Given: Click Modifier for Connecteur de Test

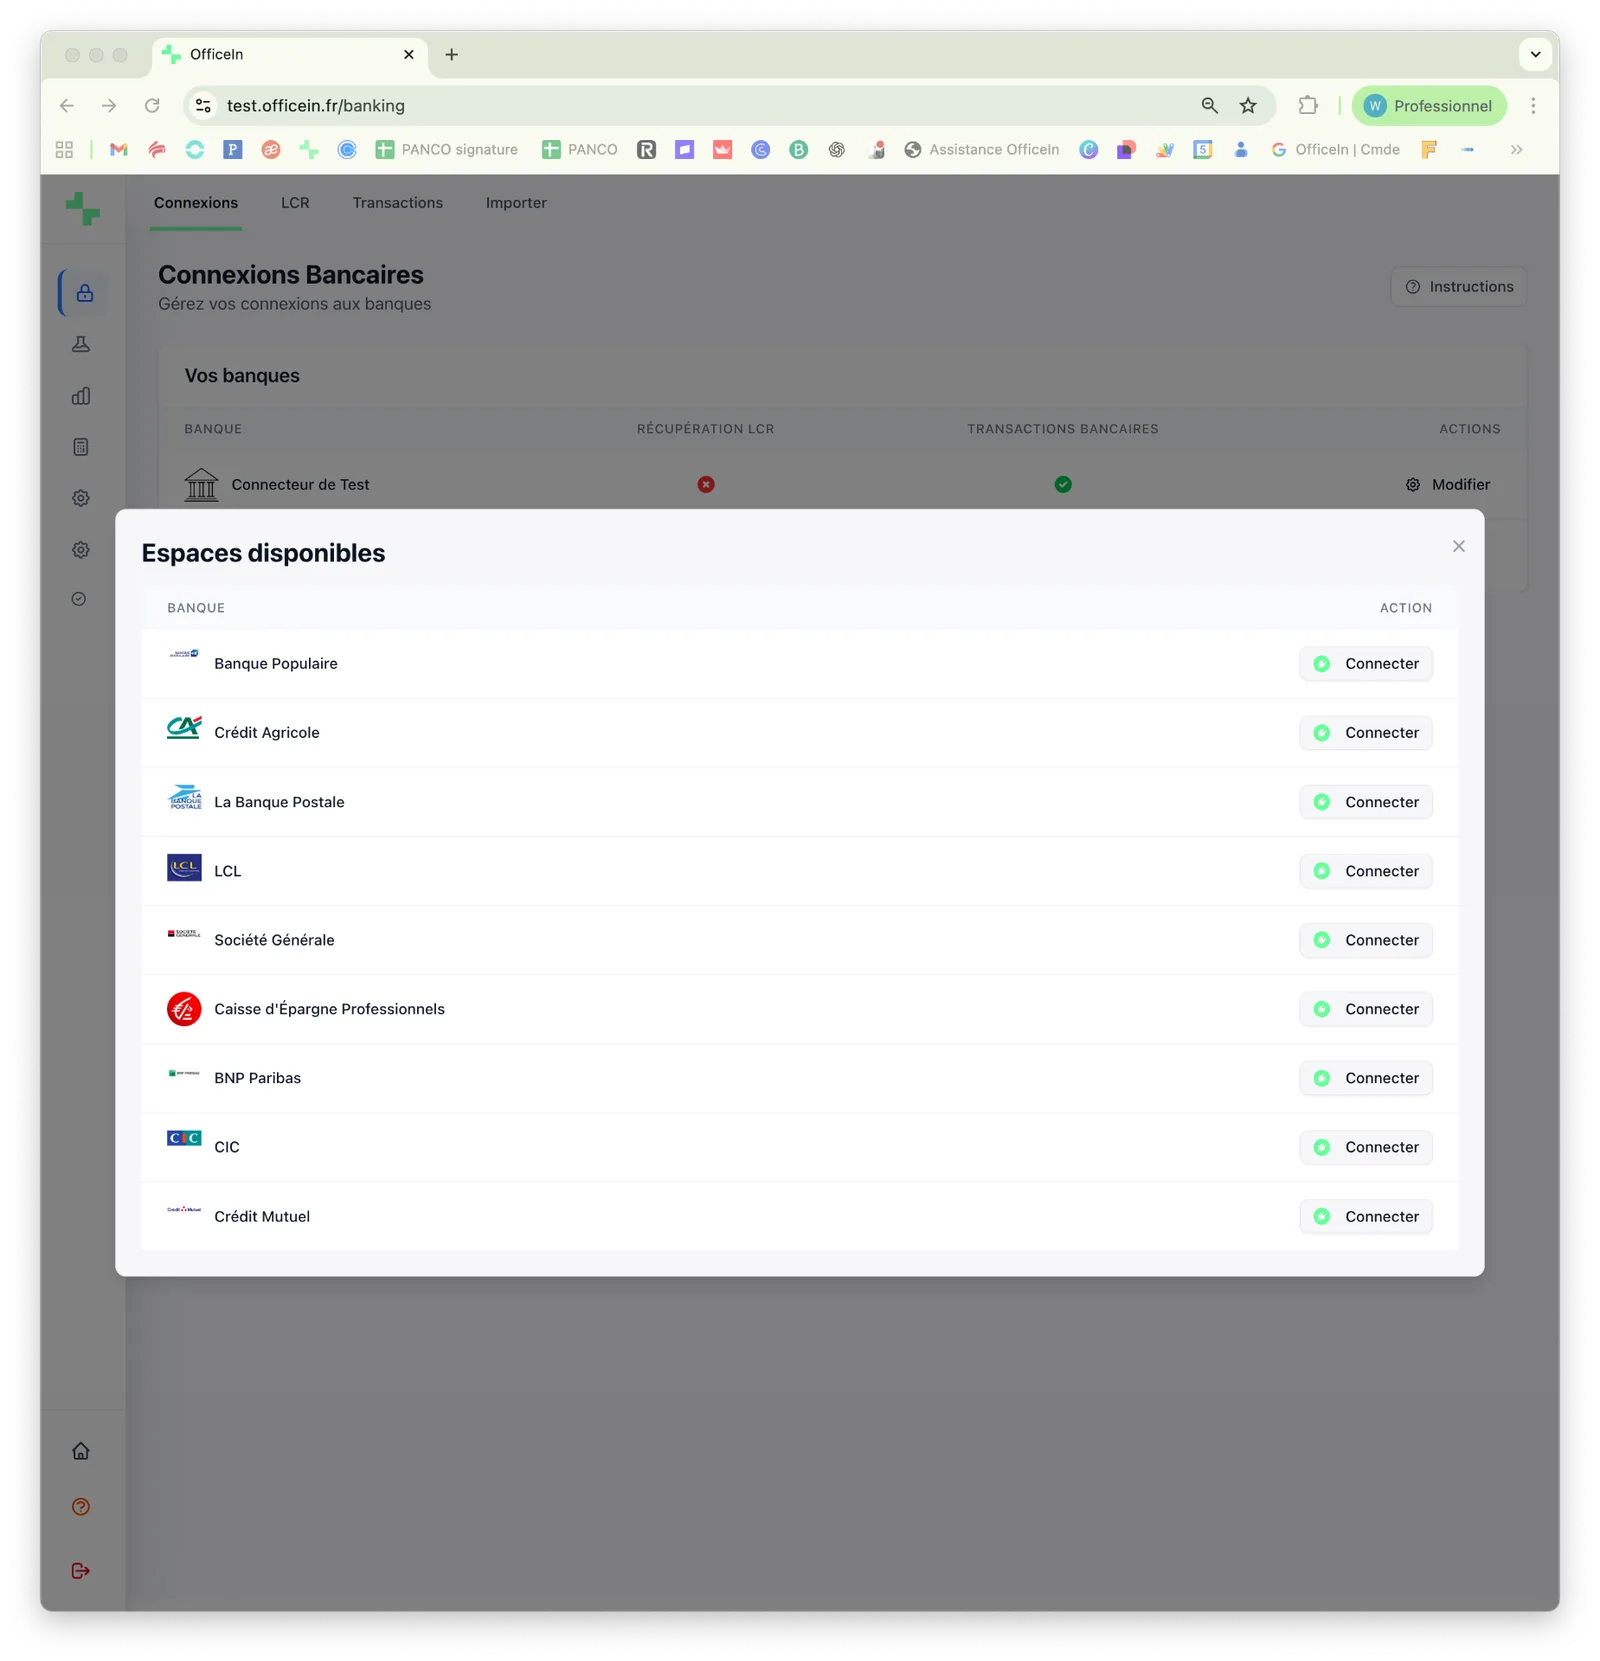Looking at the screenshot, I should 1448,484.
